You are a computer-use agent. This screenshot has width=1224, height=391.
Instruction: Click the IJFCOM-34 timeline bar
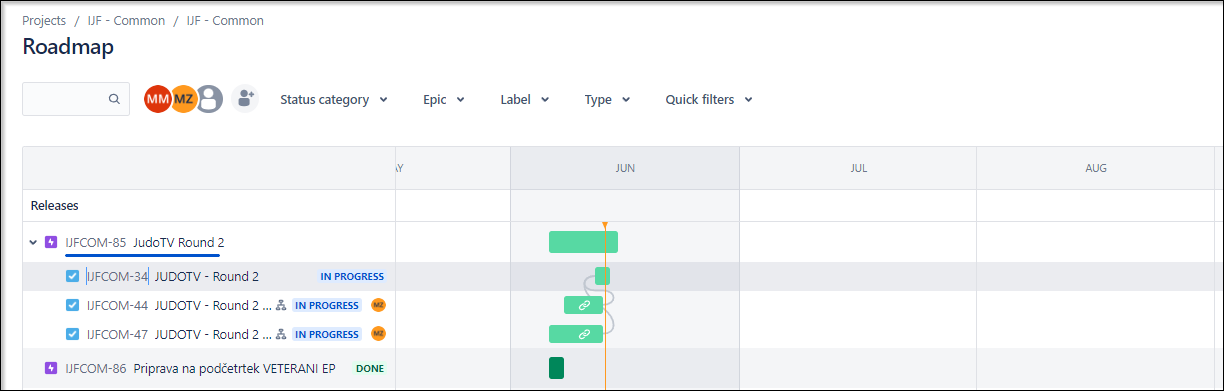(x=602, y=276)
